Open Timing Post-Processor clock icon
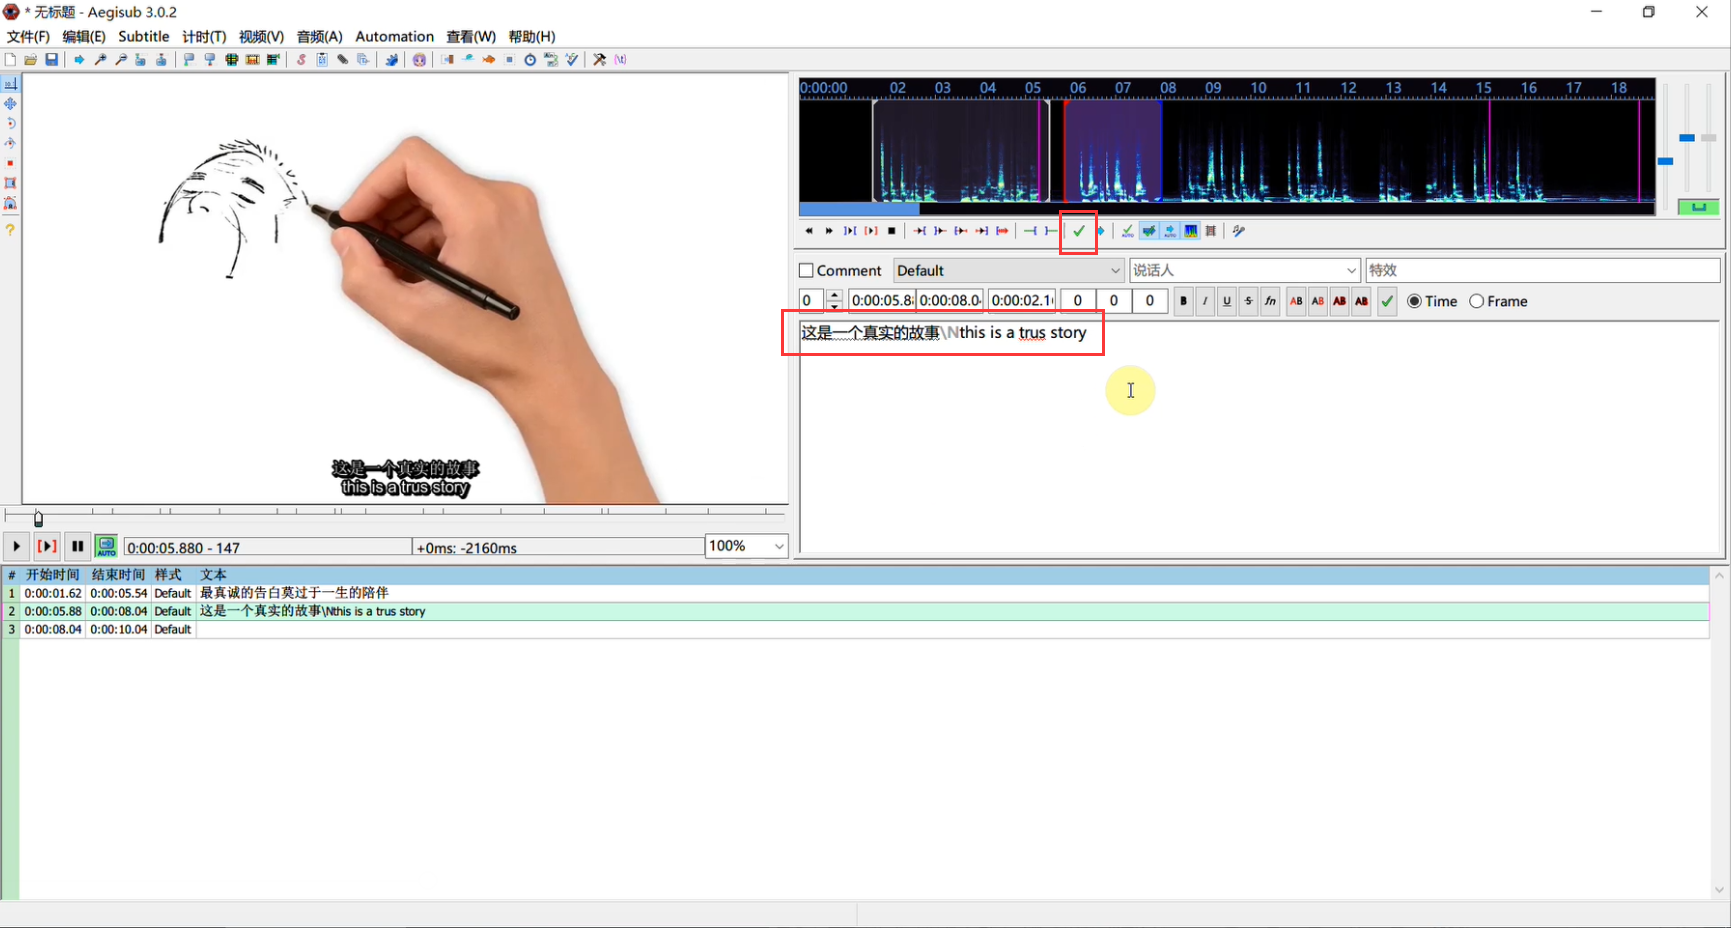 [x=530, y=60]
